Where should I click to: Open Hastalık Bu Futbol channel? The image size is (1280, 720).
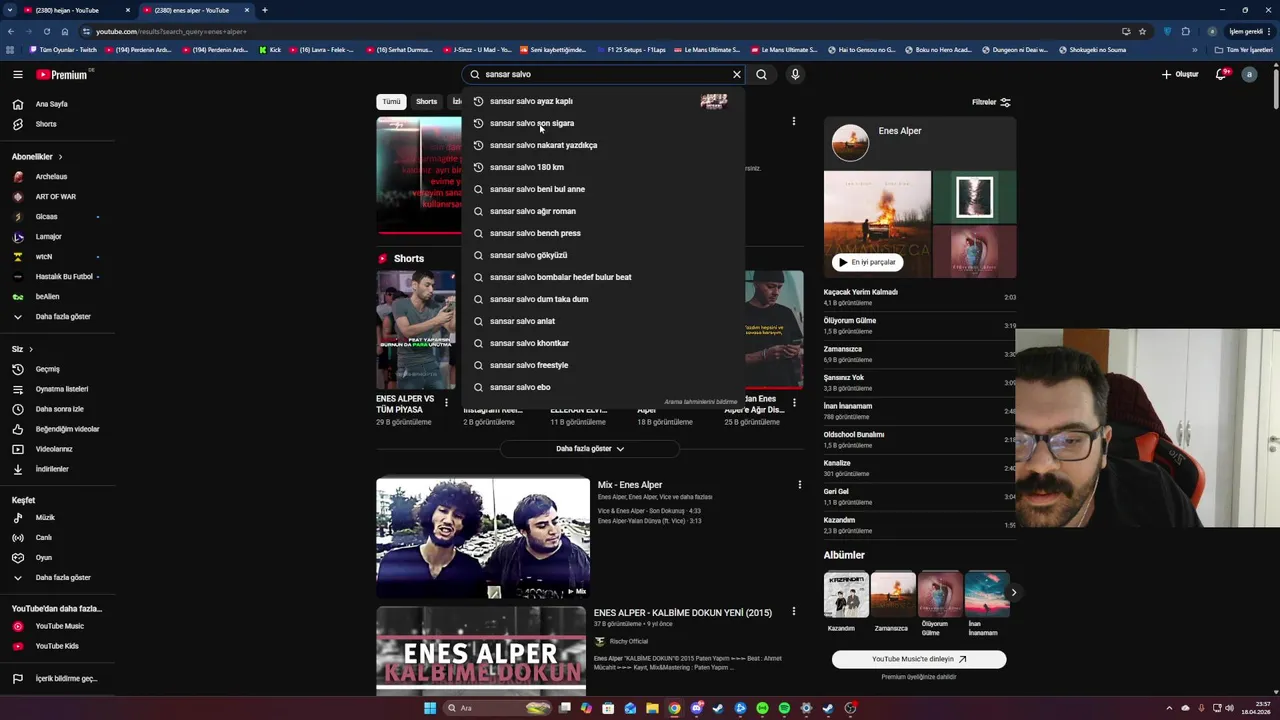point(64,277)
